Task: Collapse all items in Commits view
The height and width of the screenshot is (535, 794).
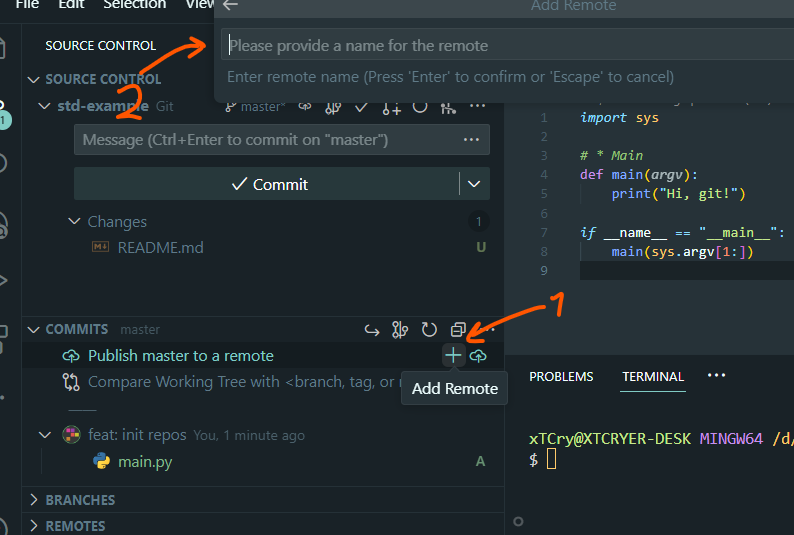Action: (458, 329)
